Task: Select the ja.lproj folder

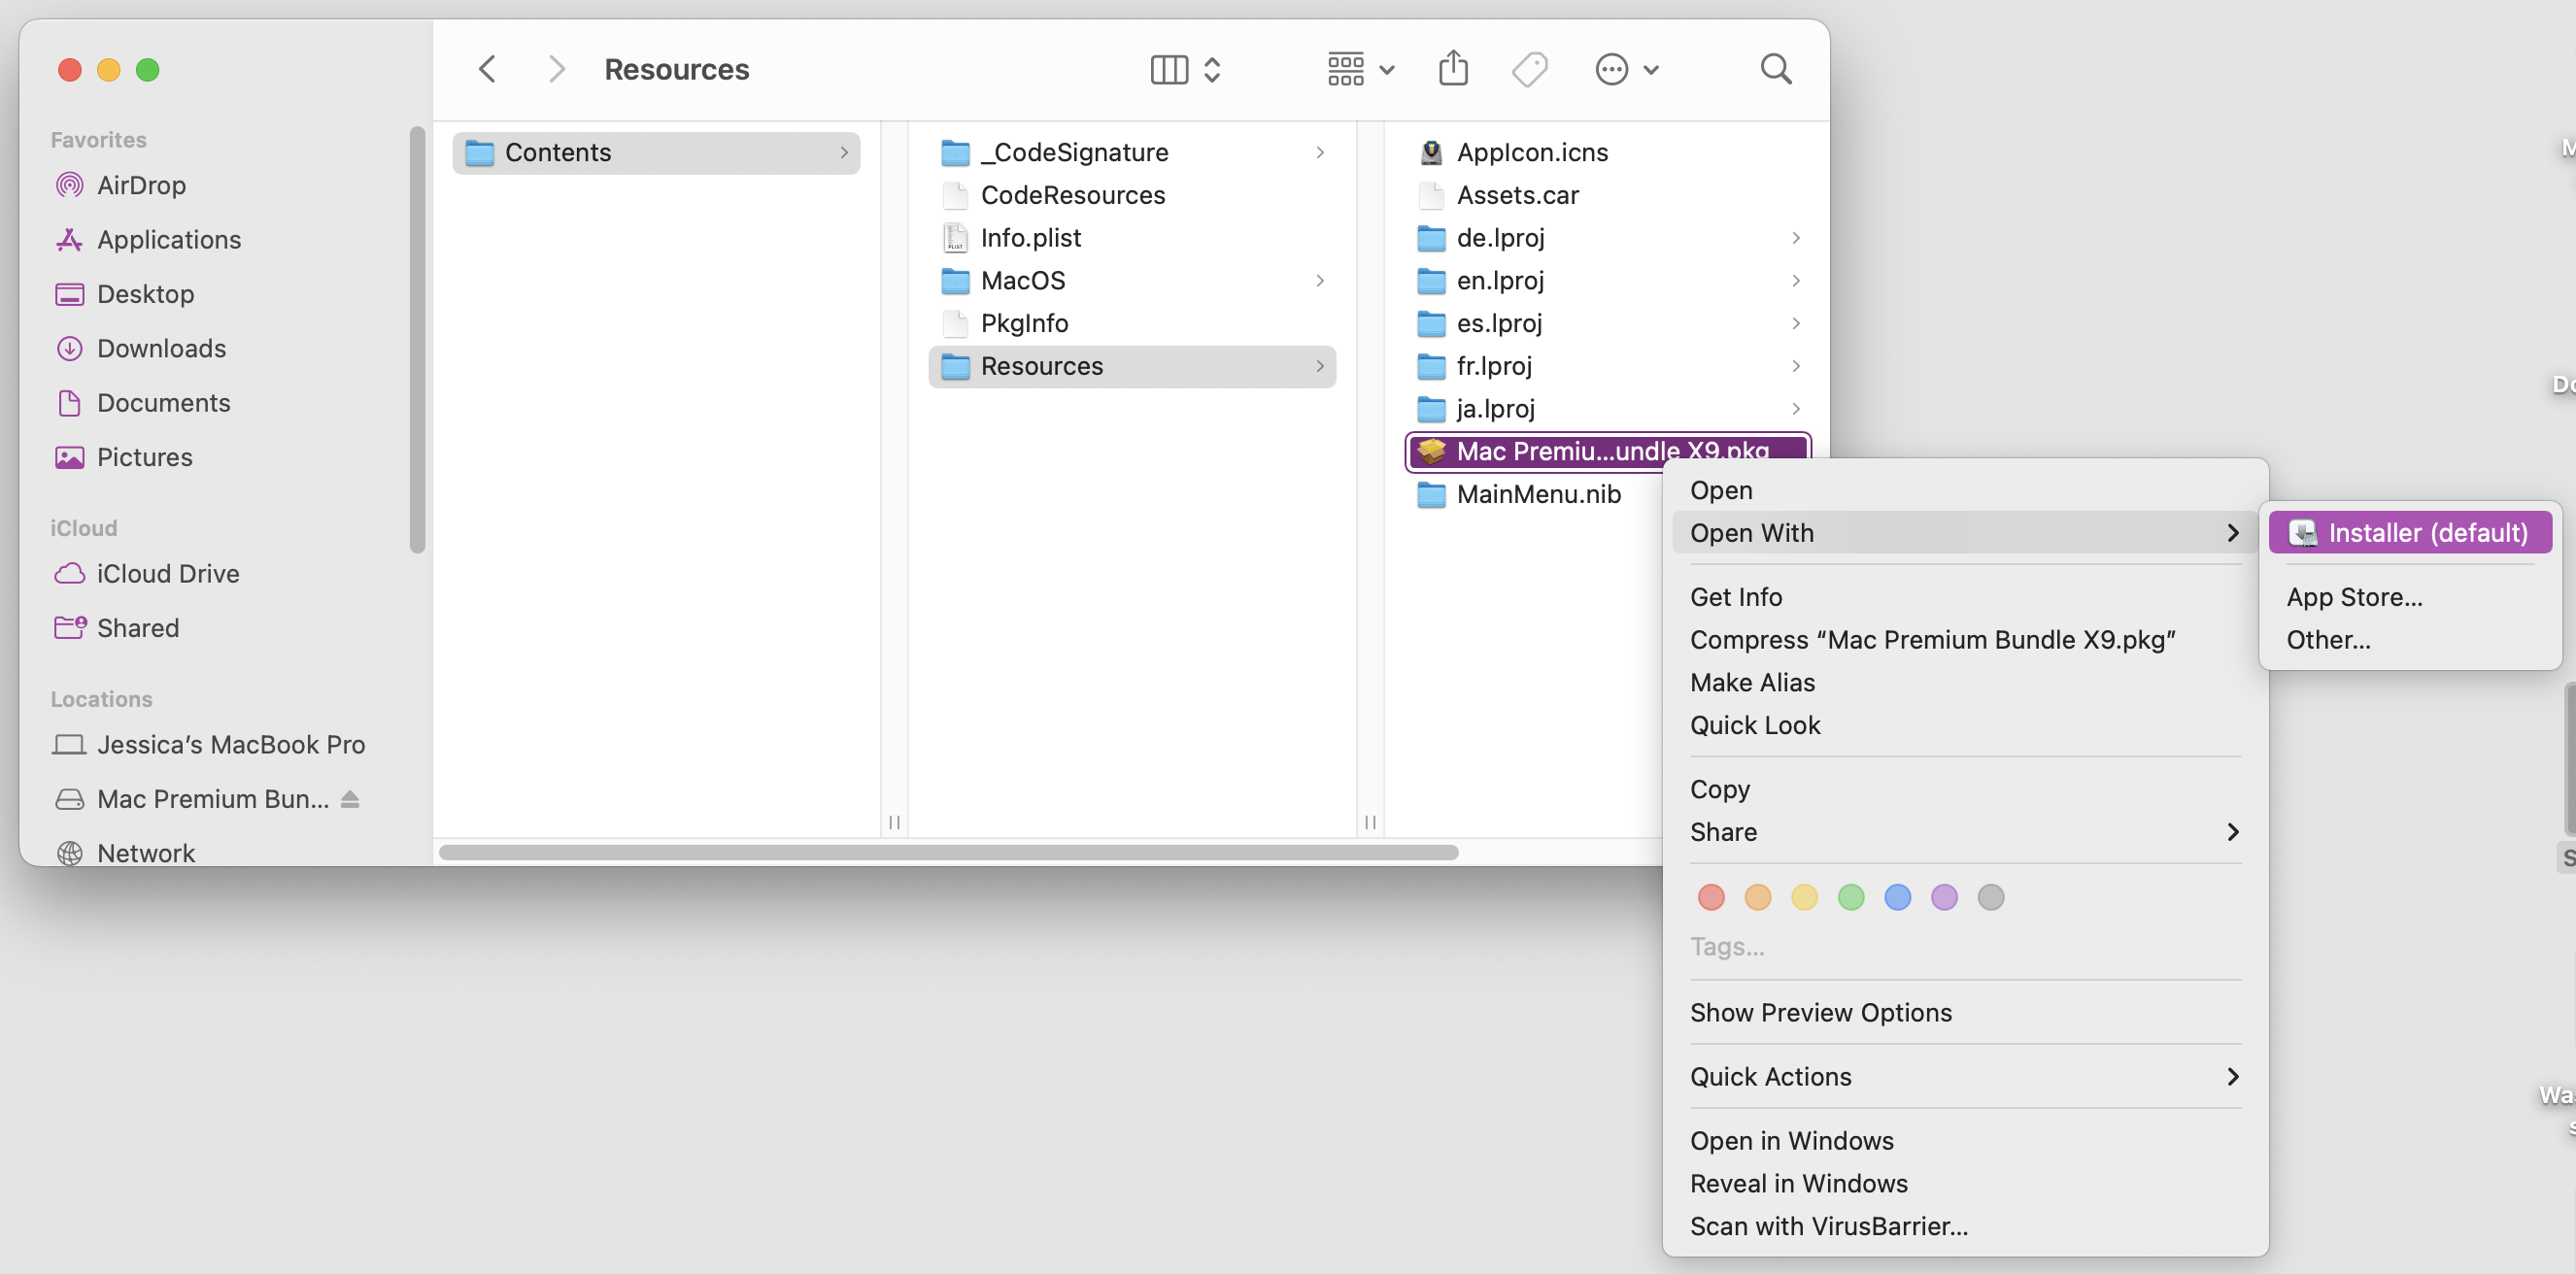Action: pos(1608,409)
